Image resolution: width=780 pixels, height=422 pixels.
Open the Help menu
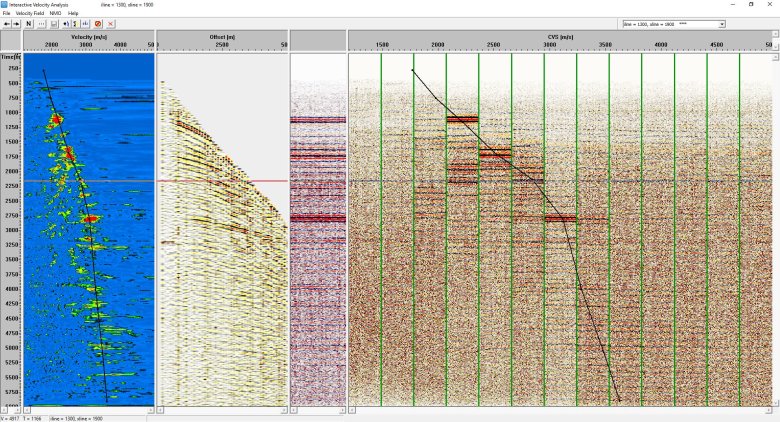[x=73, y=13]
